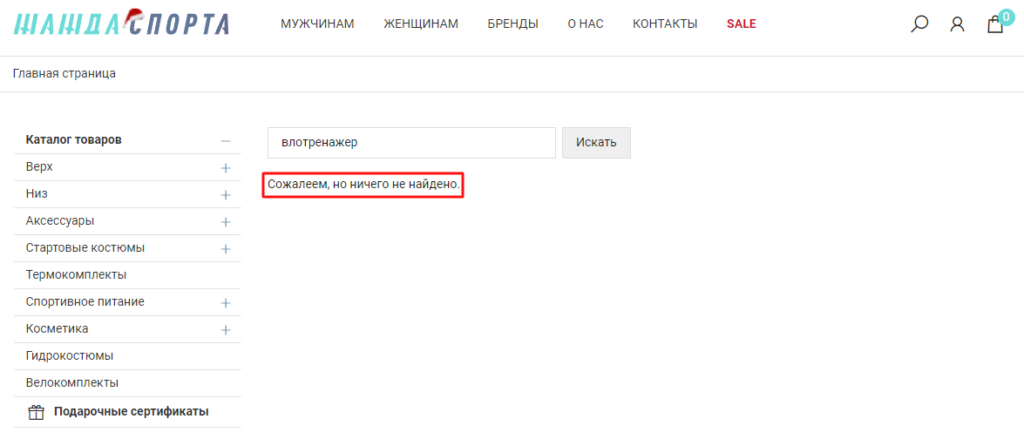Screen dimensions: 1024x439
Task: Expand the Косметика category
Action: click(x=226, y=330)
